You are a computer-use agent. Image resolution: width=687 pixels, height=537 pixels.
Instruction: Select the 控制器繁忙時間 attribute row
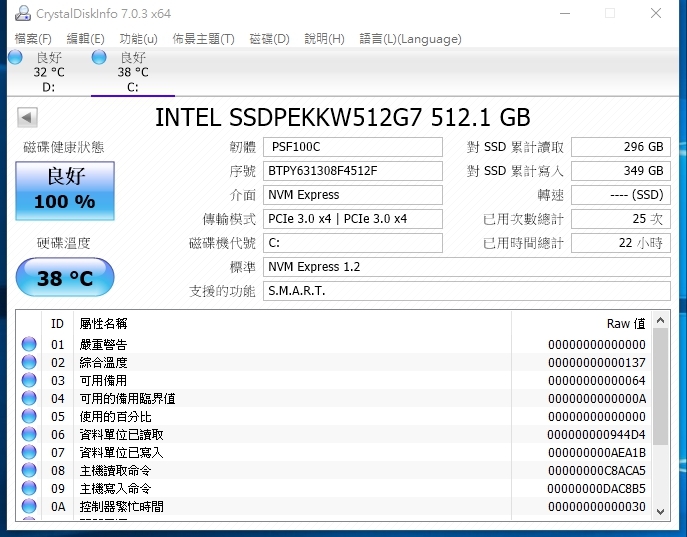click(x=334, y=506)
